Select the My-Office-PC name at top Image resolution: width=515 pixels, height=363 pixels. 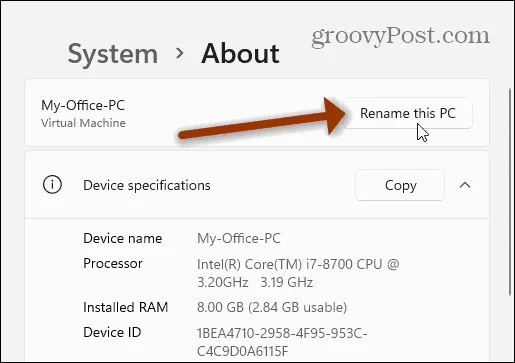point(83,105)
